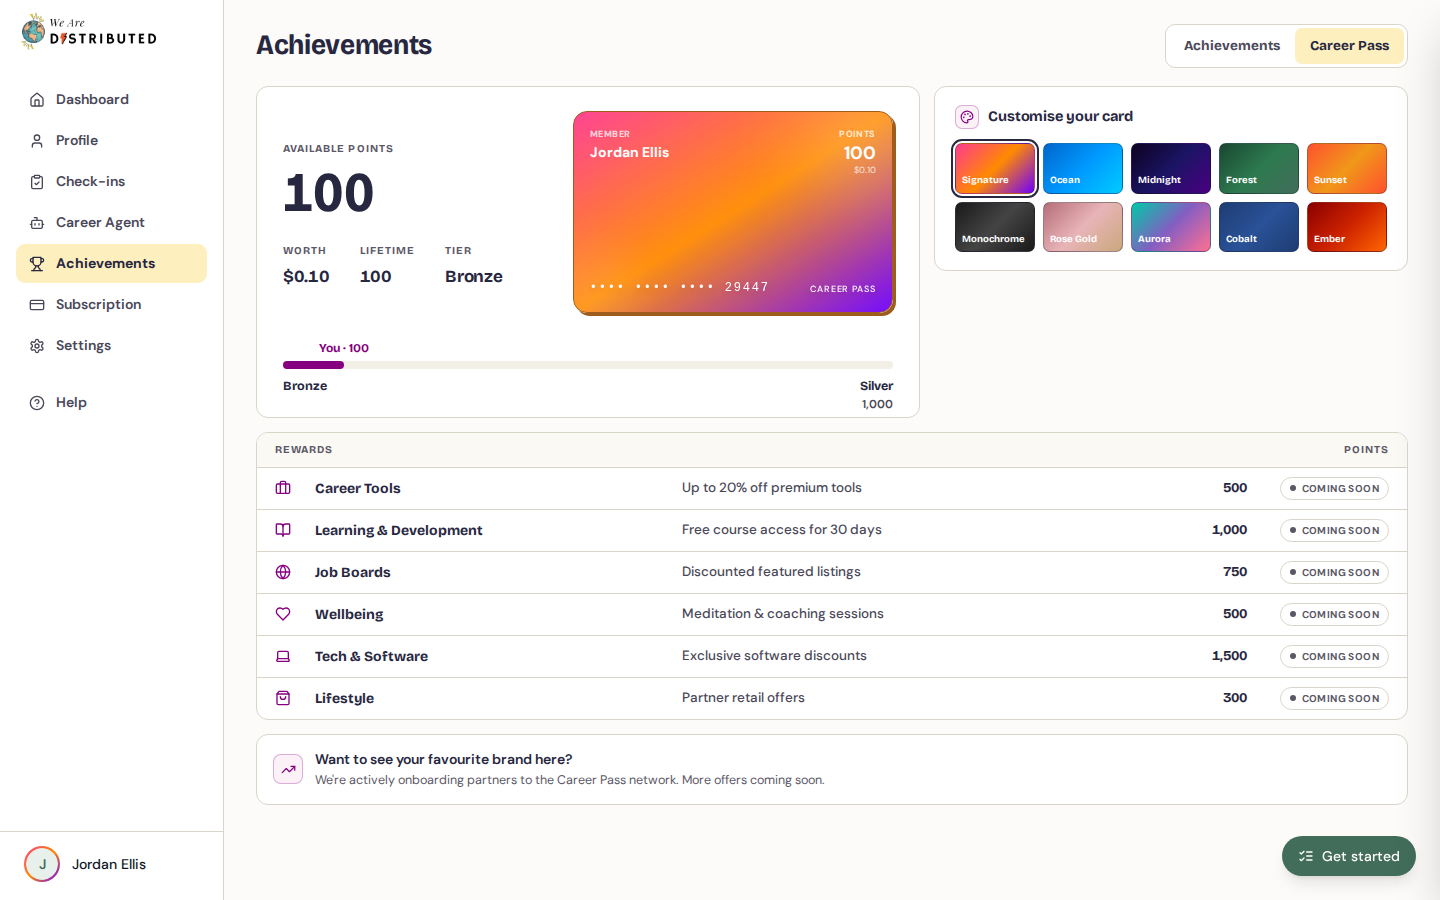Click the palette icon beside Customise your card

(x=967, y=117)
